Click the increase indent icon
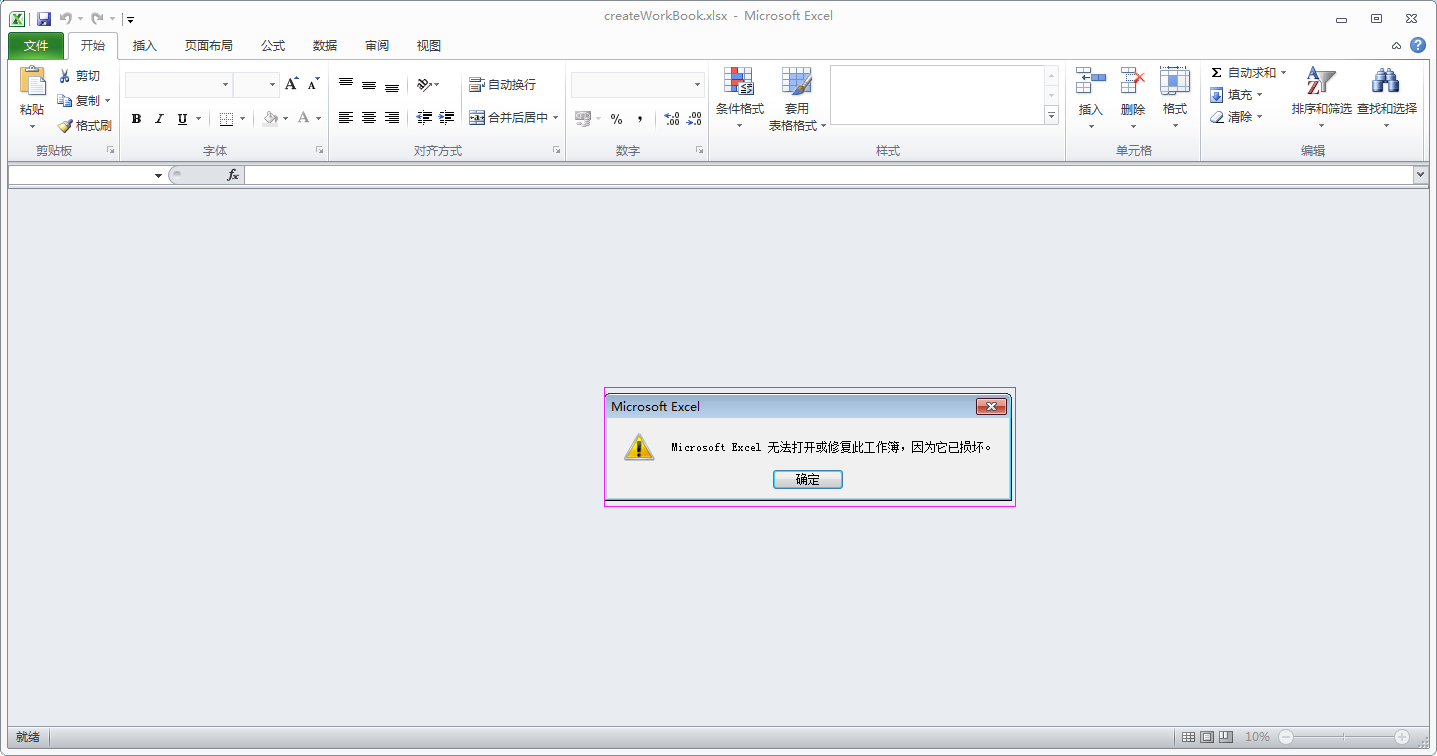The height and width of the screenshot is (756, 1437). 447,118
